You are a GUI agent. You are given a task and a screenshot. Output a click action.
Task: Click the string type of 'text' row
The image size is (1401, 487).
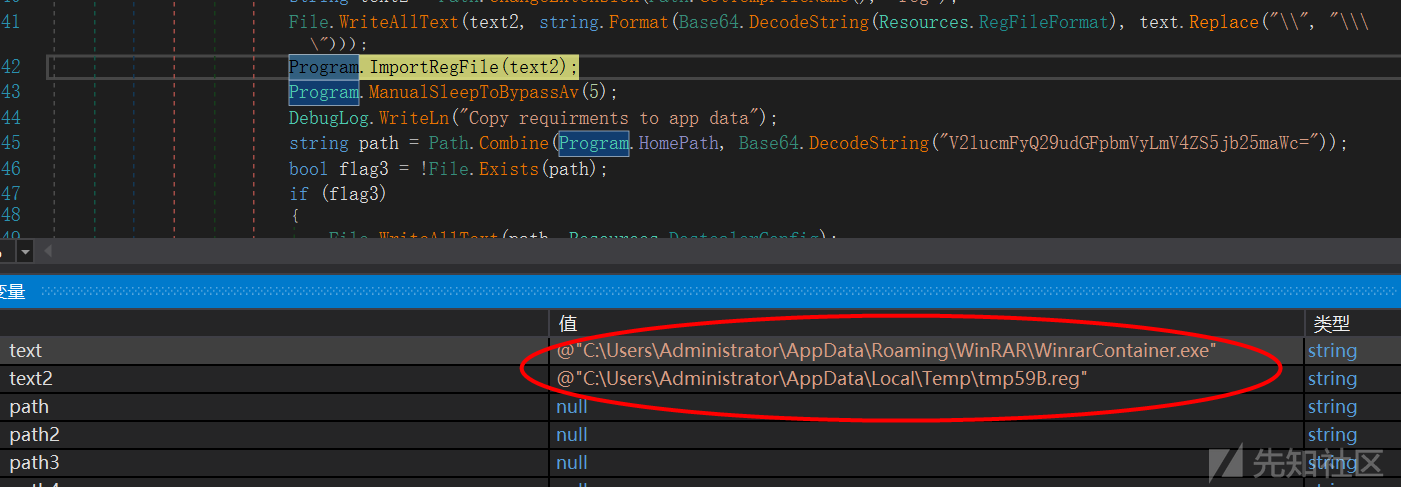tap(1333, 350)
